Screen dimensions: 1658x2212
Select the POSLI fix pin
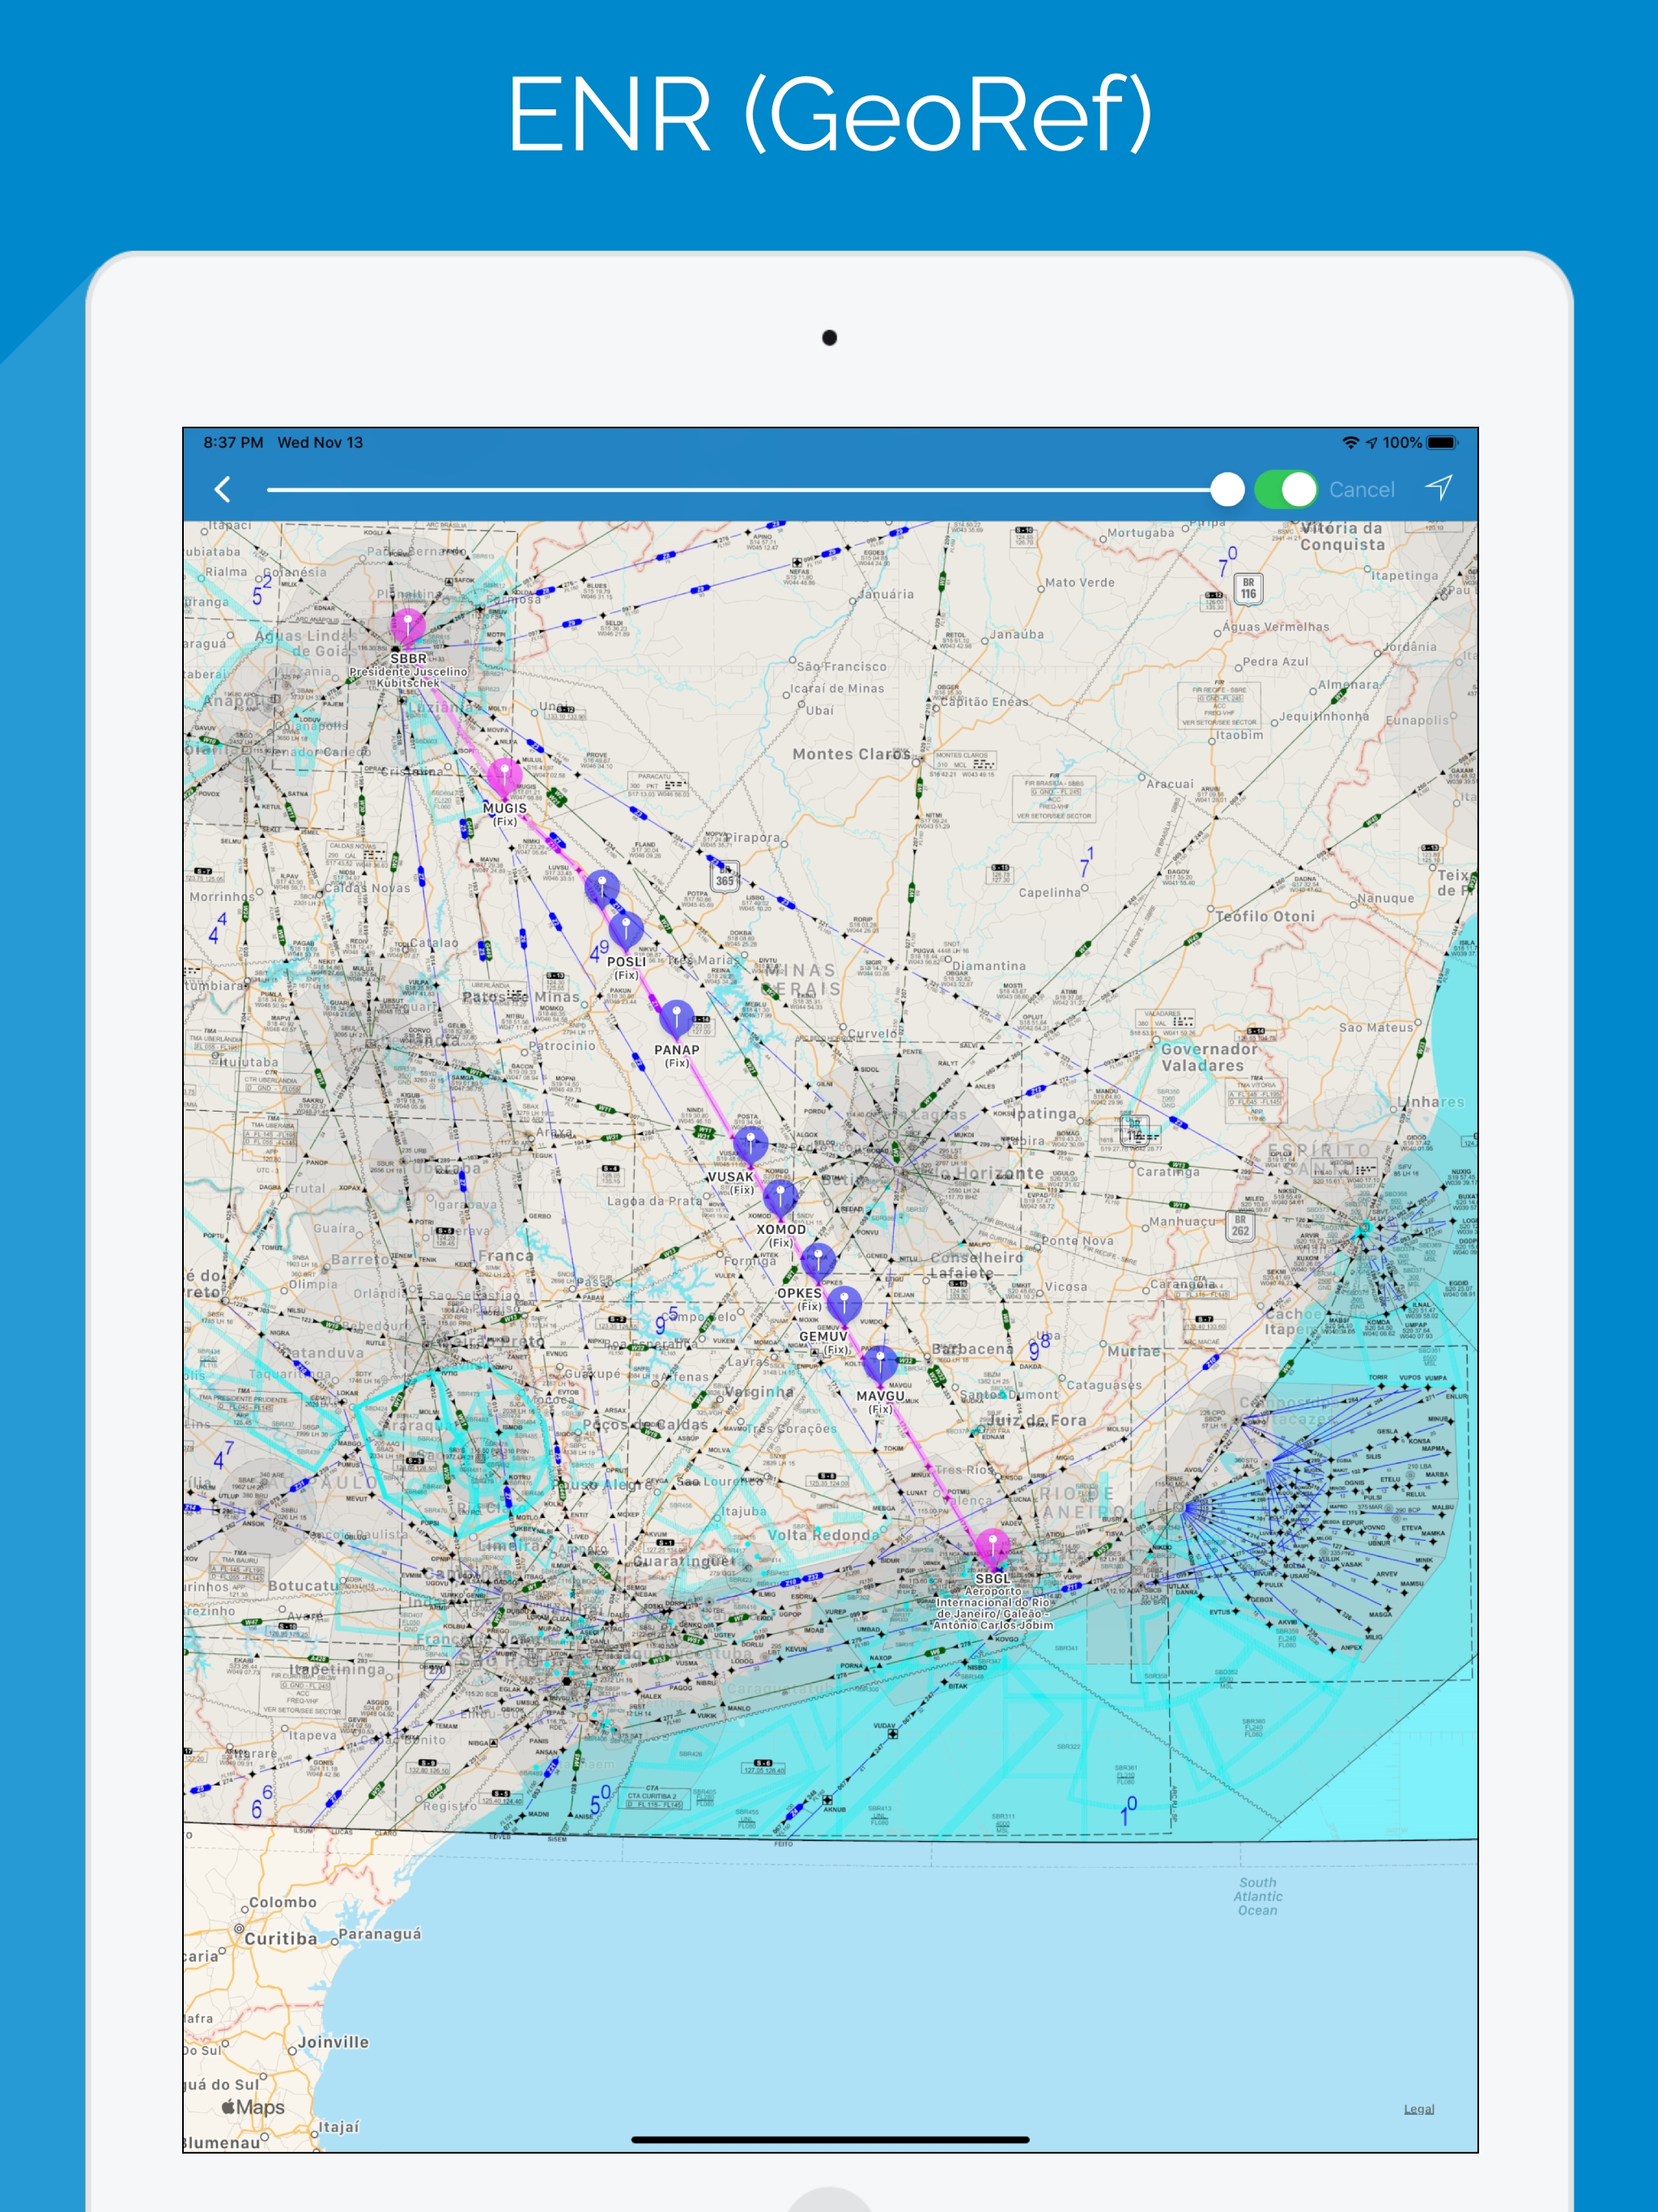click(x=626, y=930)
